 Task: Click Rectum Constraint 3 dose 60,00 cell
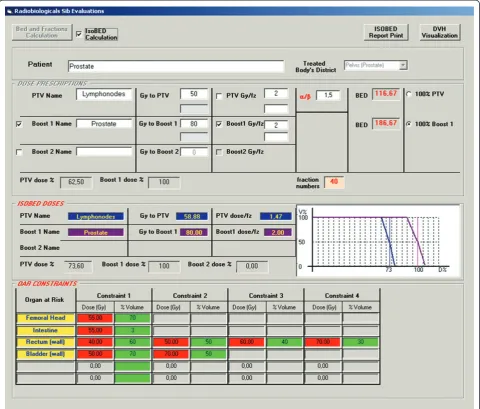pyautogui.click(x=247, y=342)
